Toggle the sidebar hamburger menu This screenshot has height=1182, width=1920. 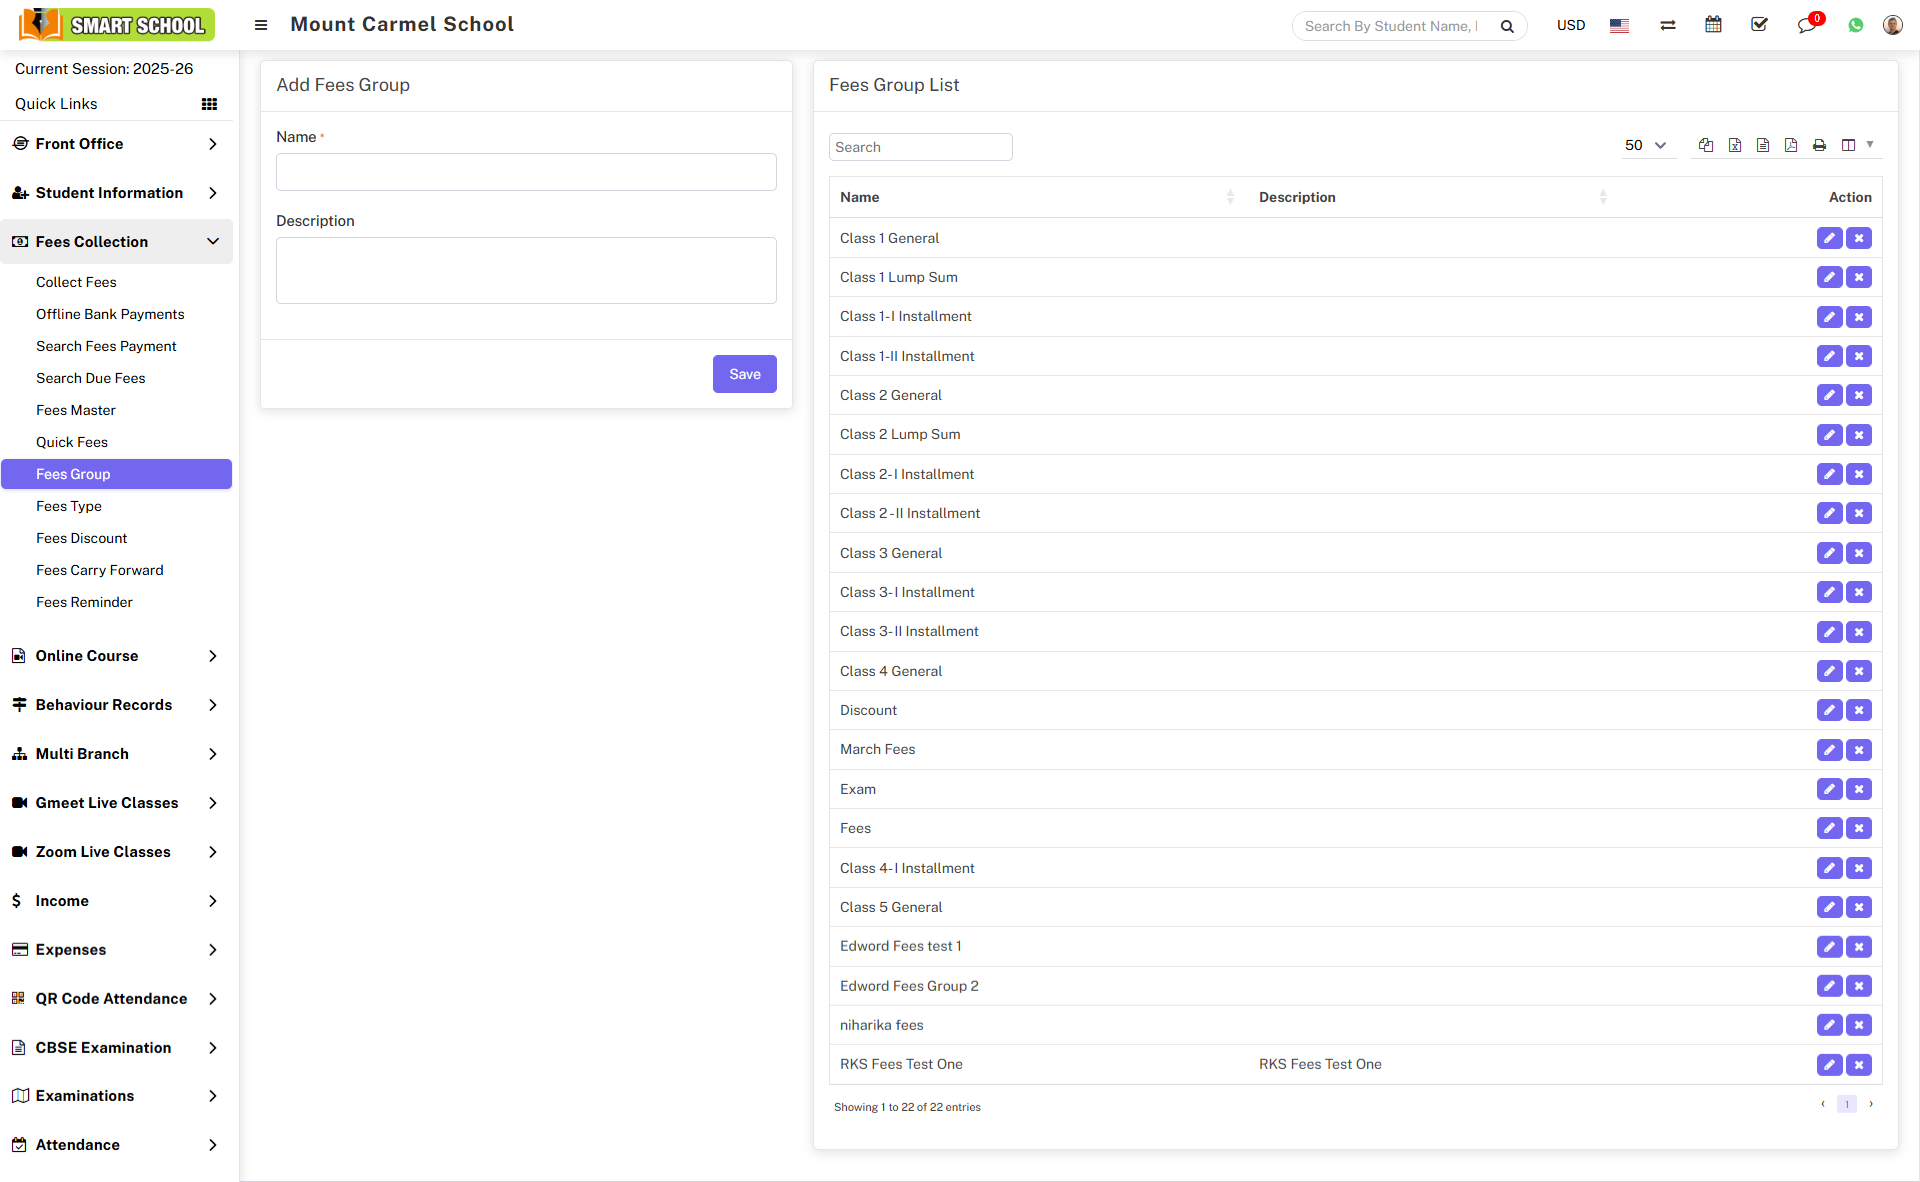click(261, 25)
